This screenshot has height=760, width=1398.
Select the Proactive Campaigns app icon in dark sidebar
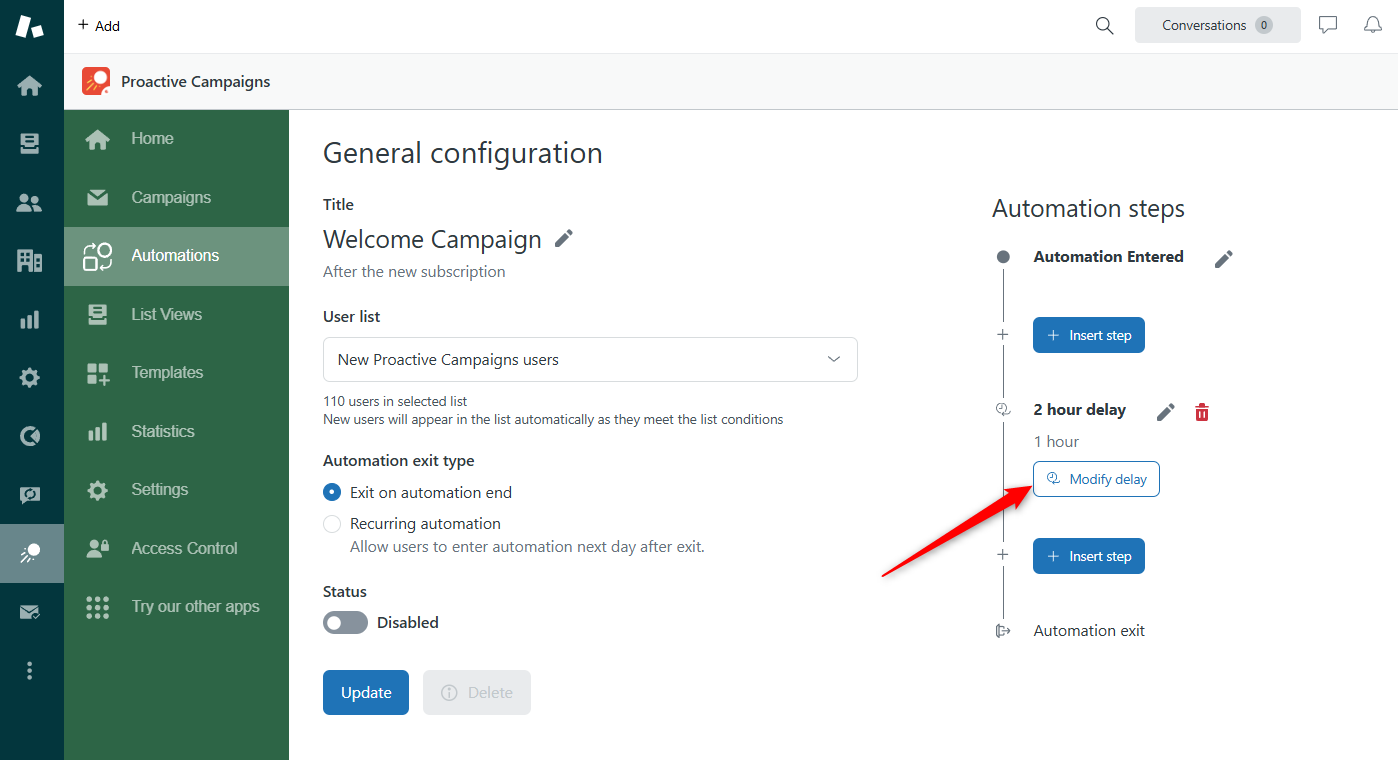tap(30, 553)
